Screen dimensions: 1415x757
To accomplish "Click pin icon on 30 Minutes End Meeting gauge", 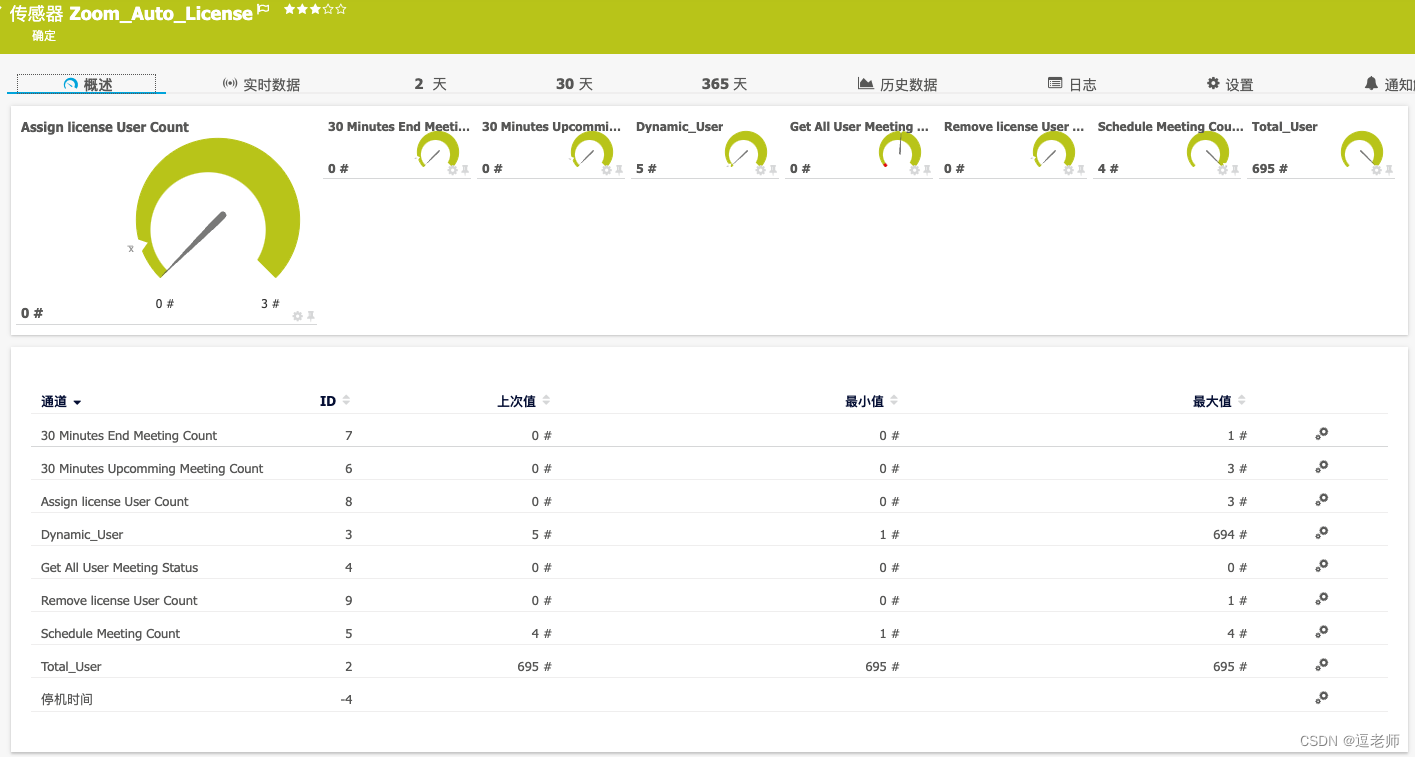I will pyautogui.click(x=465, y=170).
